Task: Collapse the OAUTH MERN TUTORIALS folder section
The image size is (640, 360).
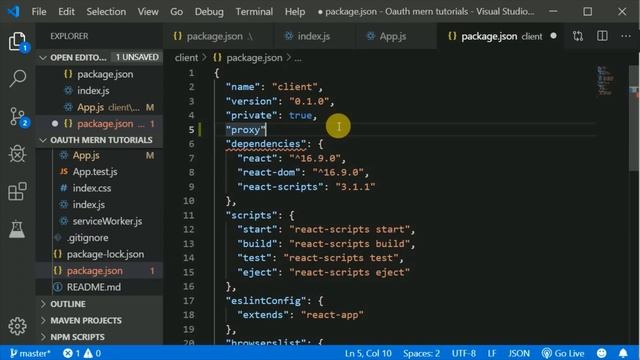Action: (99, 140)
